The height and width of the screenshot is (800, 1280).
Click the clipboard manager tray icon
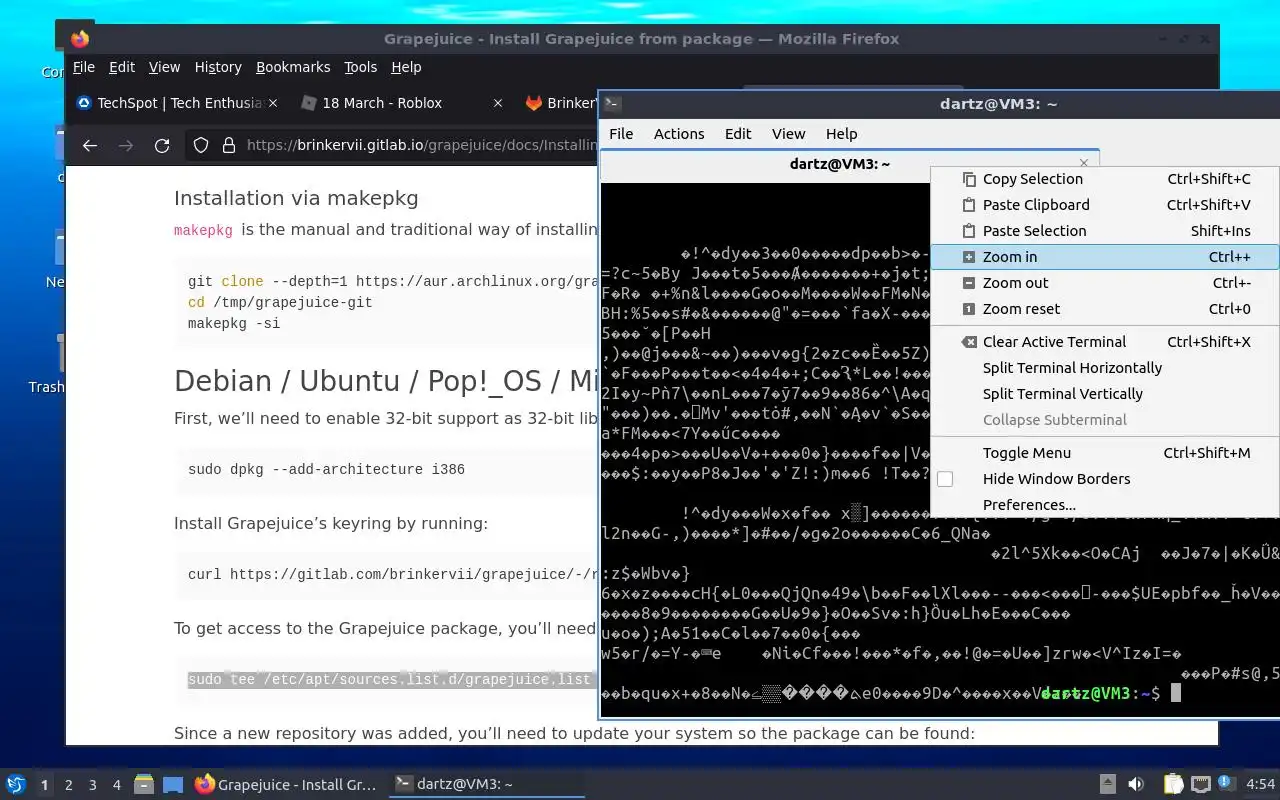pos(1173,784)
